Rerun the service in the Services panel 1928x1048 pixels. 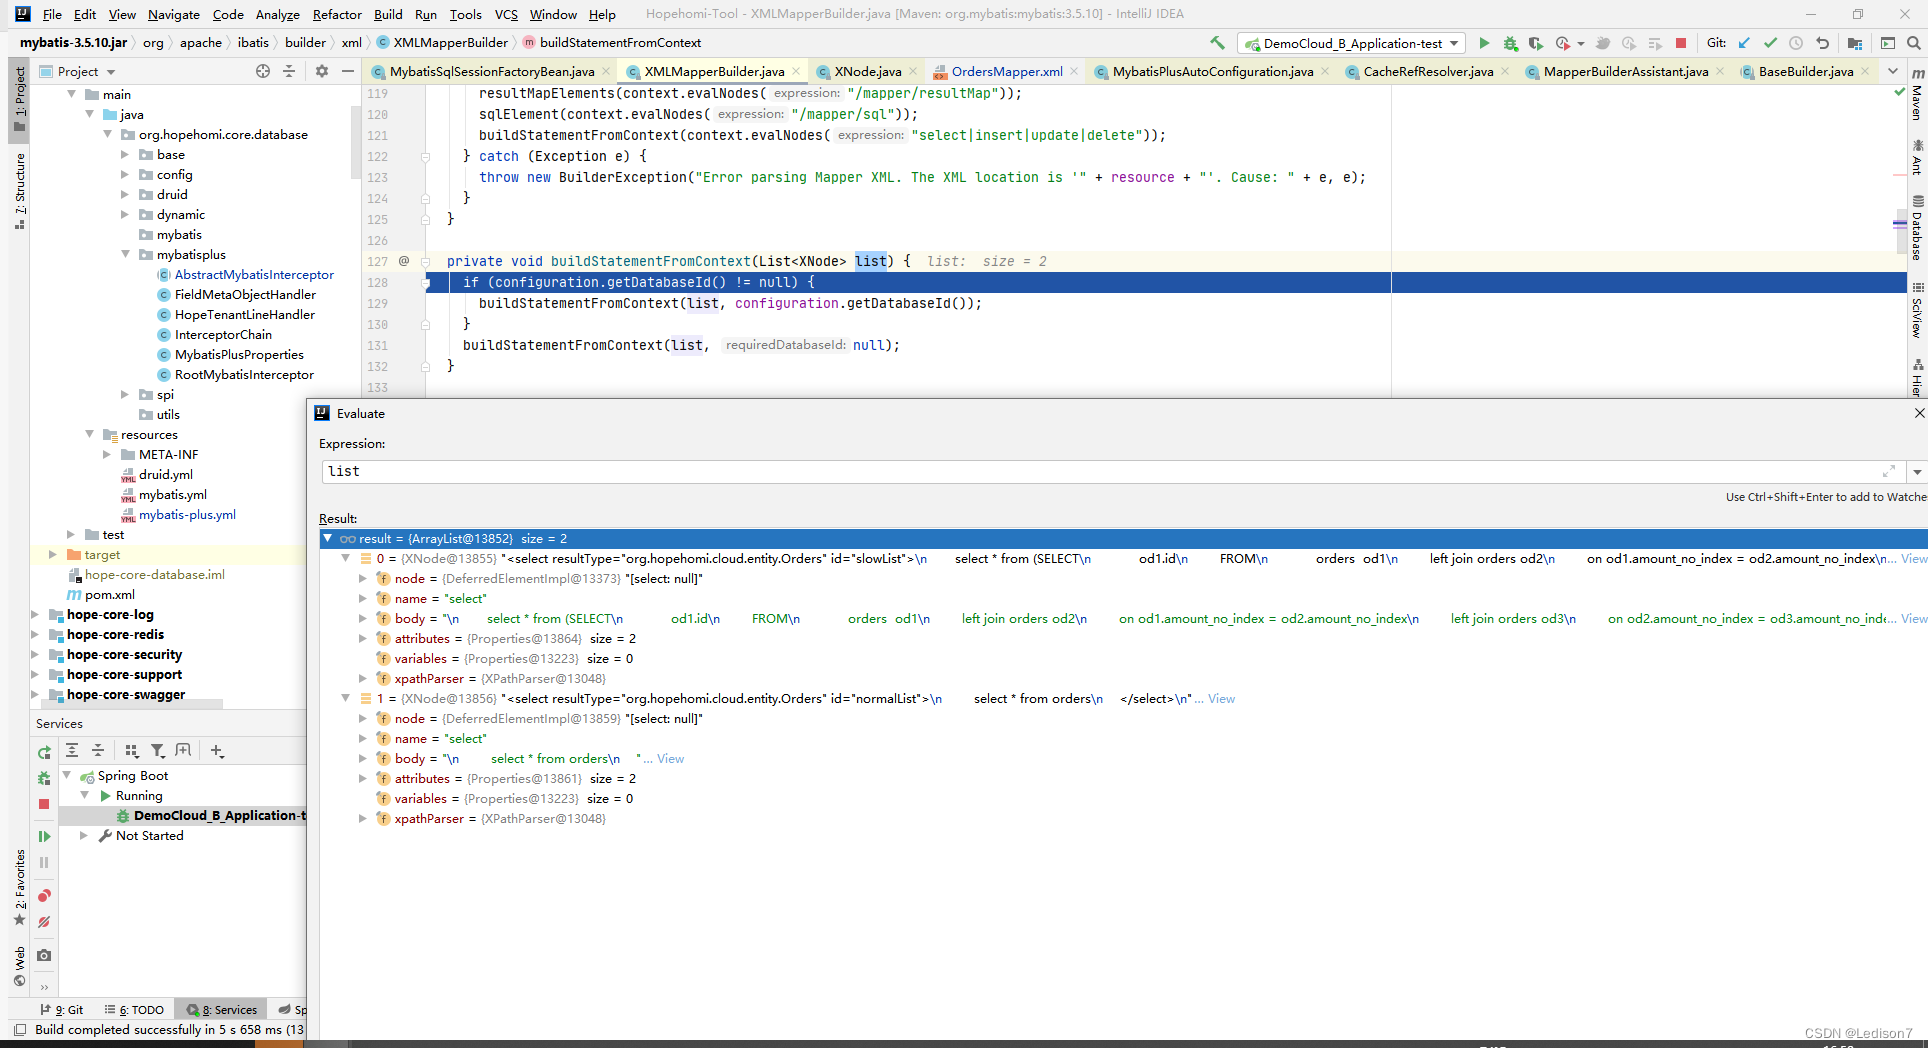click(44, 752)
